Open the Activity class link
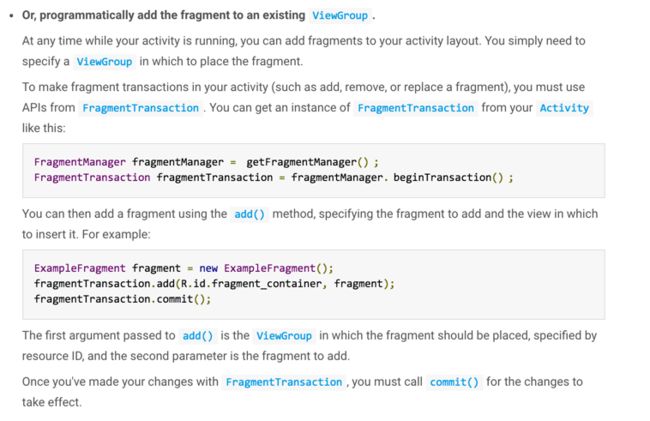 [564, 108]
